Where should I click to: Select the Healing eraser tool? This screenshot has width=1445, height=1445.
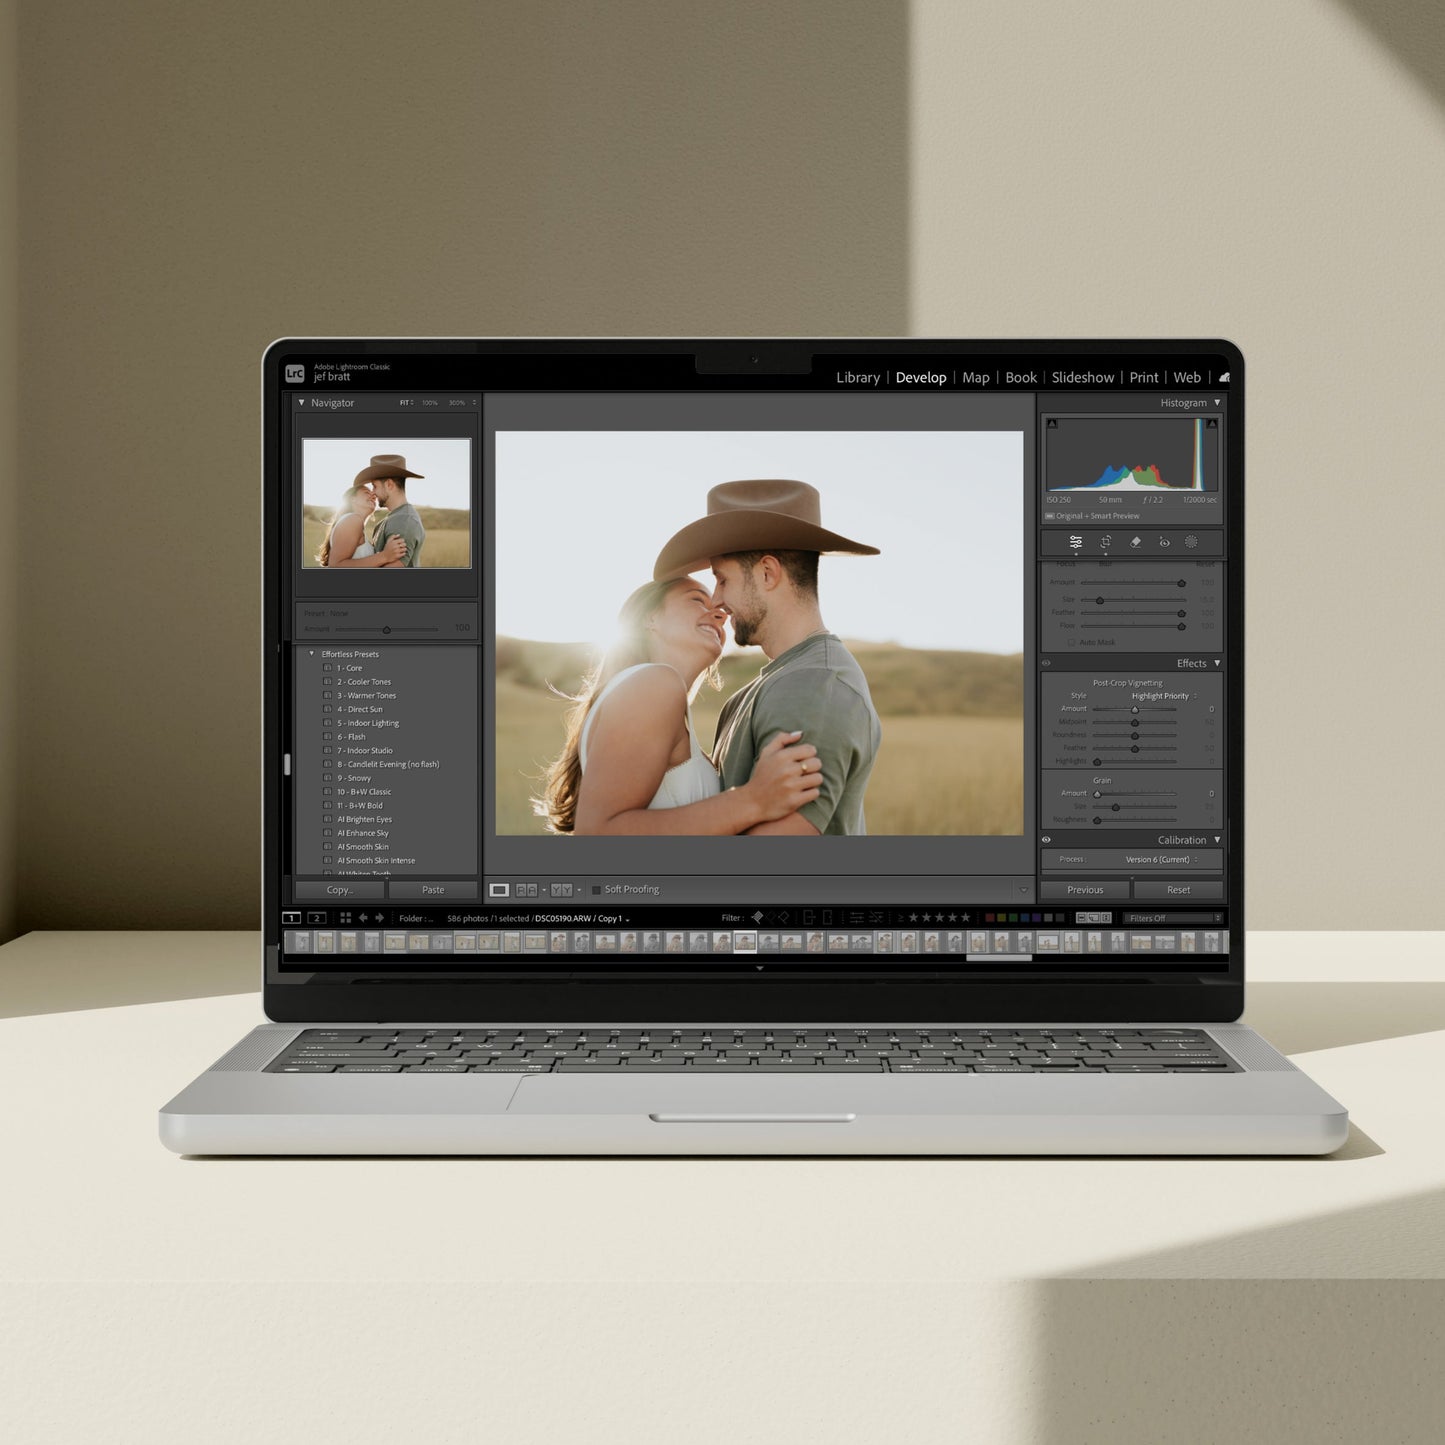[x=1135, y=542]
